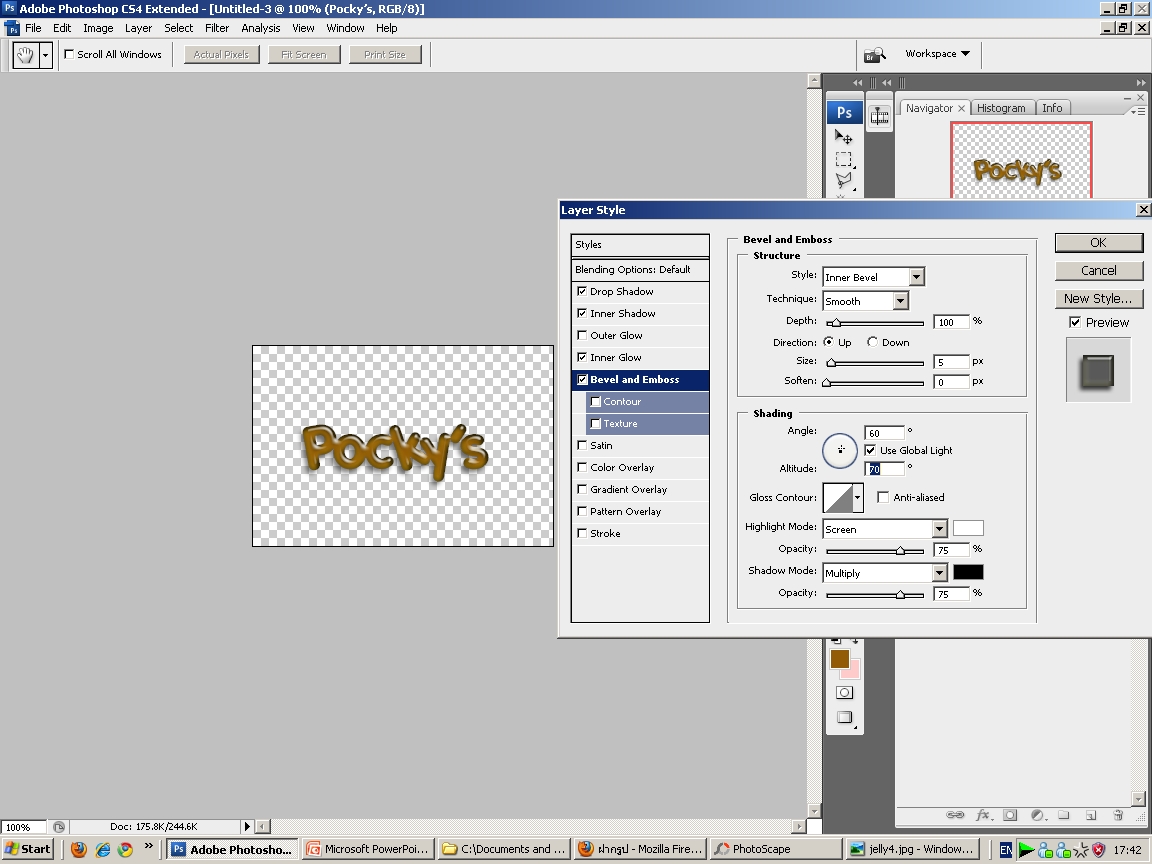Image resolution: width=1152 pixels, height=864 pixels.
Task: Open the tool preset picker arrow
Action: [46, 55]
